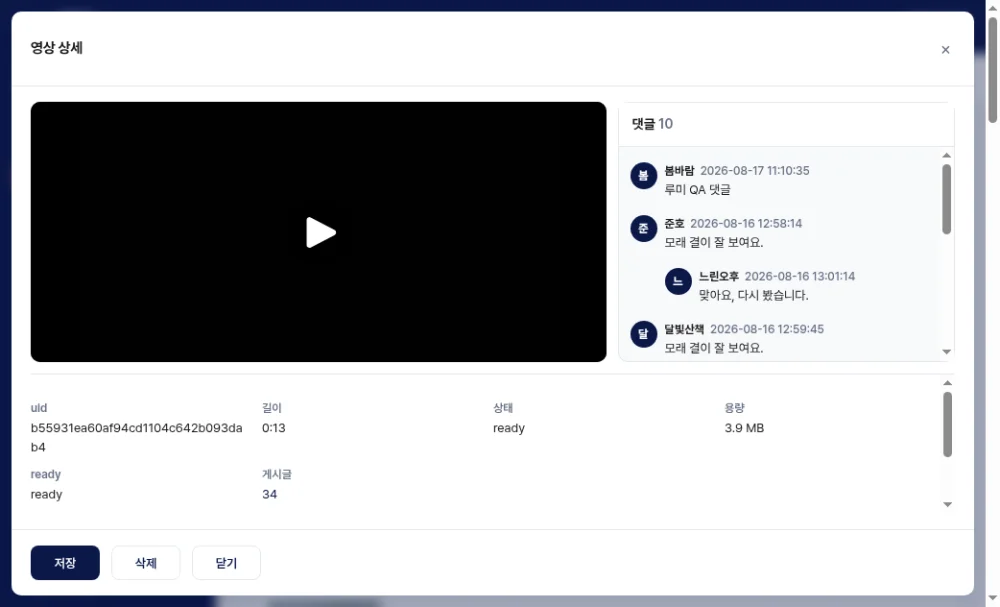The height and width of the screenshot is (607, 1000).
Task: Click the timestamp 2026-08-16 13:01:14
Action: (x=800, y=276)
